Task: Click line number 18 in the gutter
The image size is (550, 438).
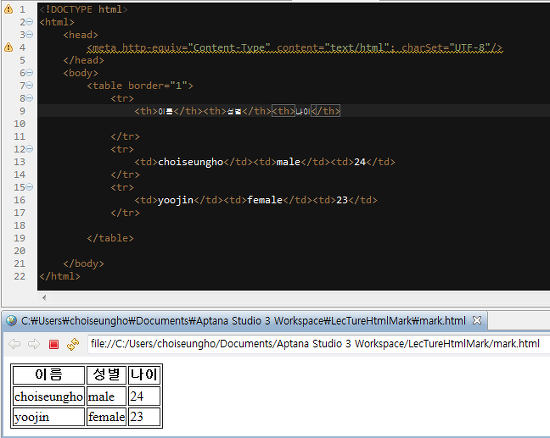Action: [20, 225]
